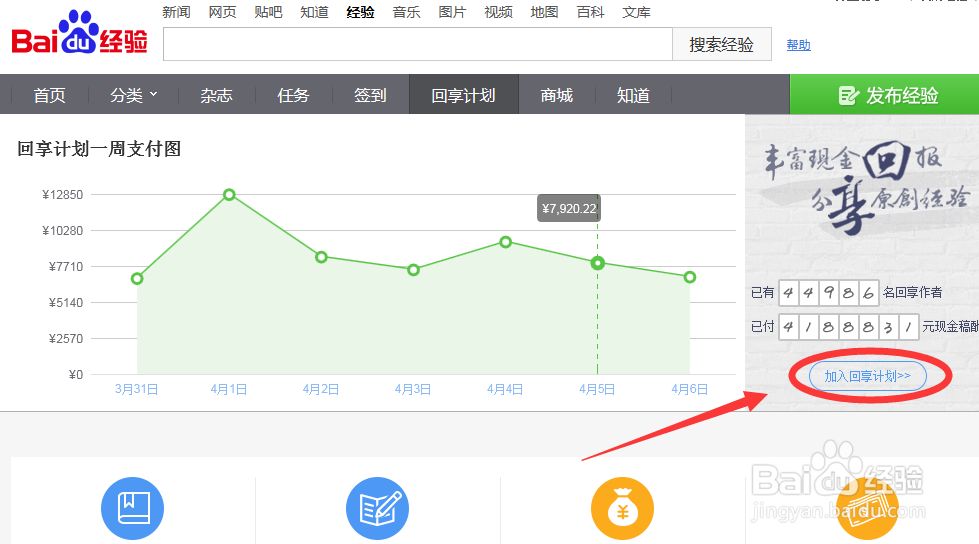Select the 4月2日 chart data point
This screenshot has height=544, width=979.
pos(321,257)
